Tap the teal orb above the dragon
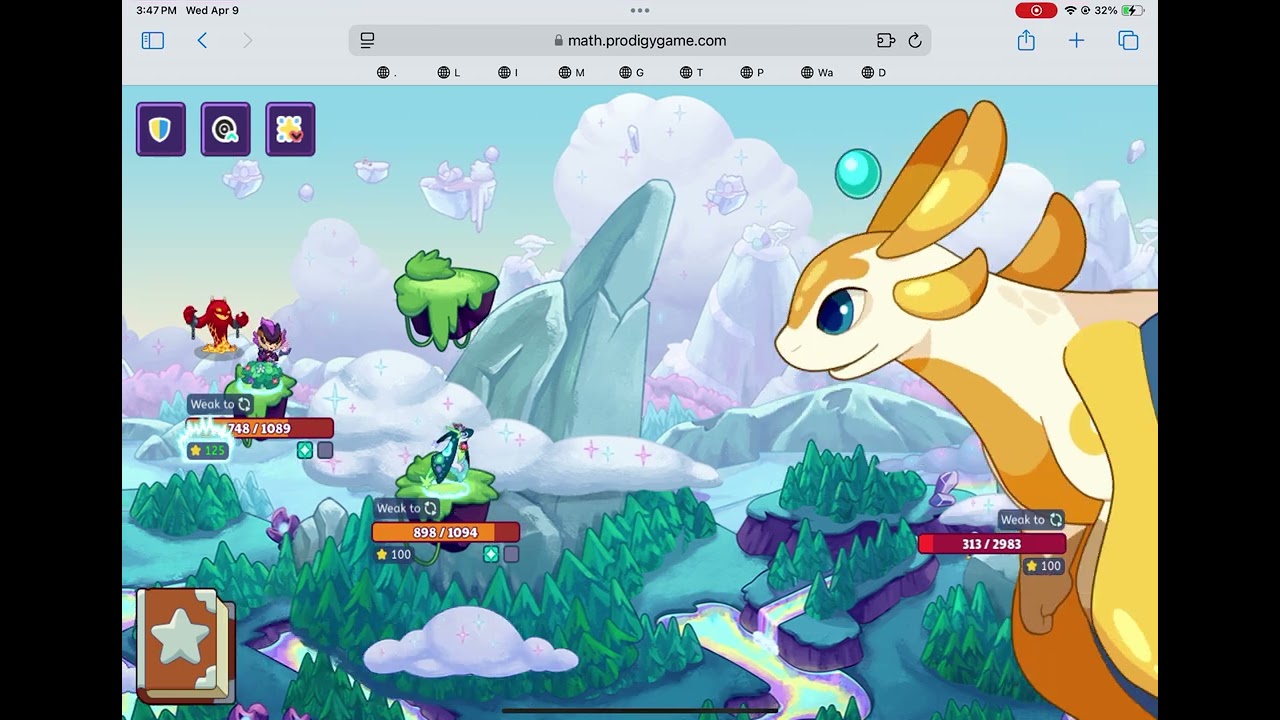The width and height of the screenshot is (1280, 720). pos(858,173)
